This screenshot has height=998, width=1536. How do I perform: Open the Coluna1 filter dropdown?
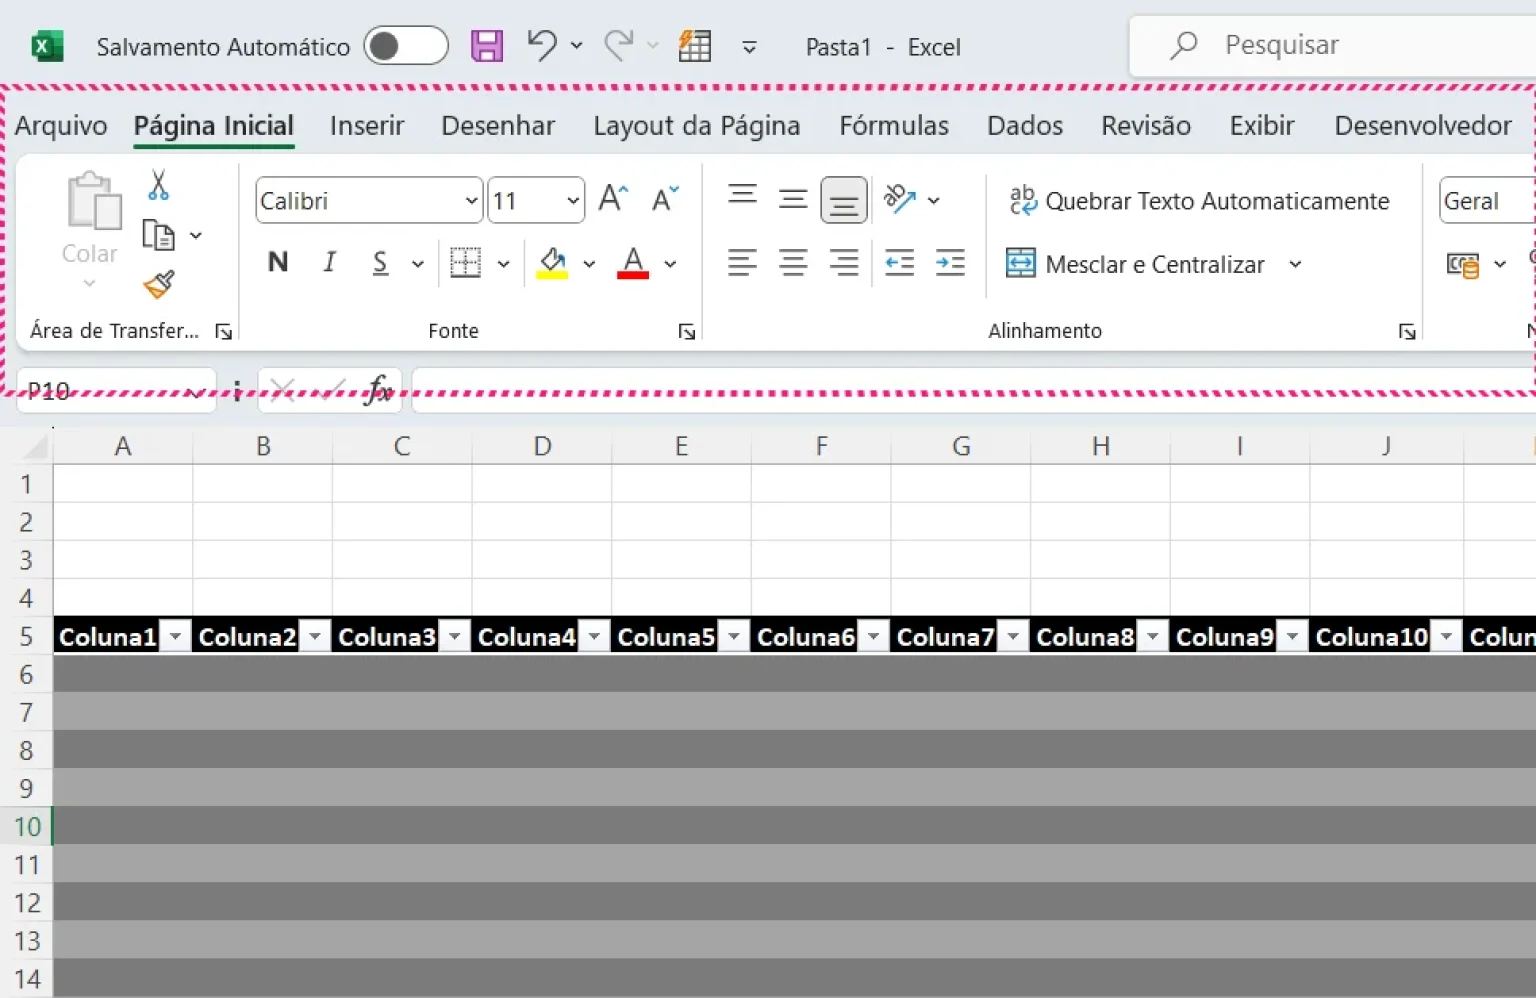click(175, 636)
